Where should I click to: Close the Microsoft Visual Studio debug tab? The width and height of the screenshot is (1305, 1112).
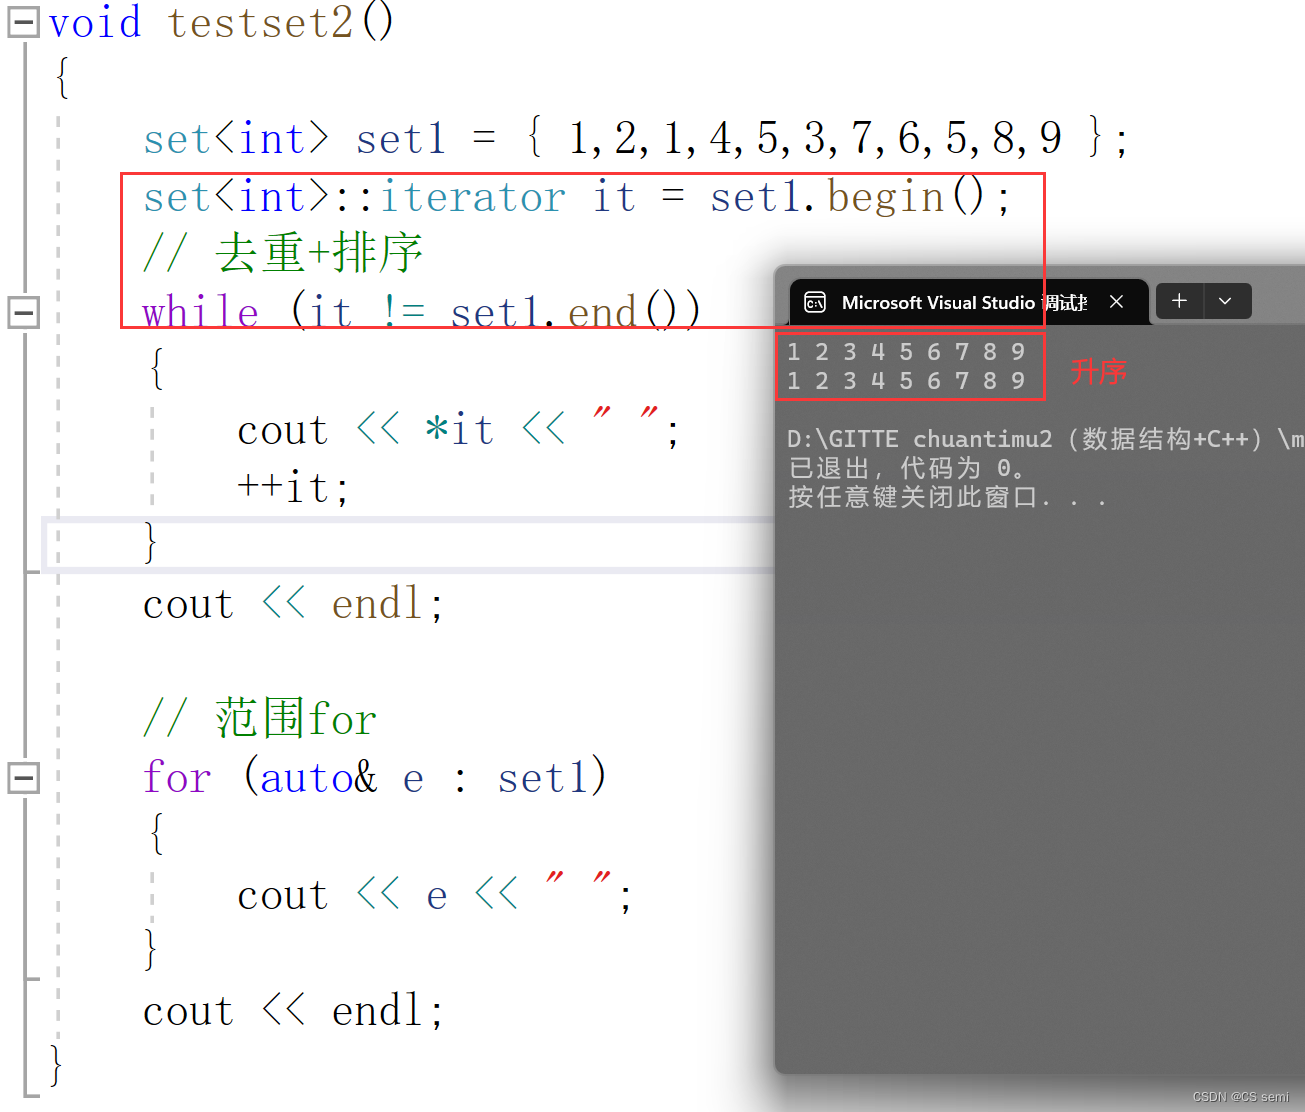point(1117,302)
